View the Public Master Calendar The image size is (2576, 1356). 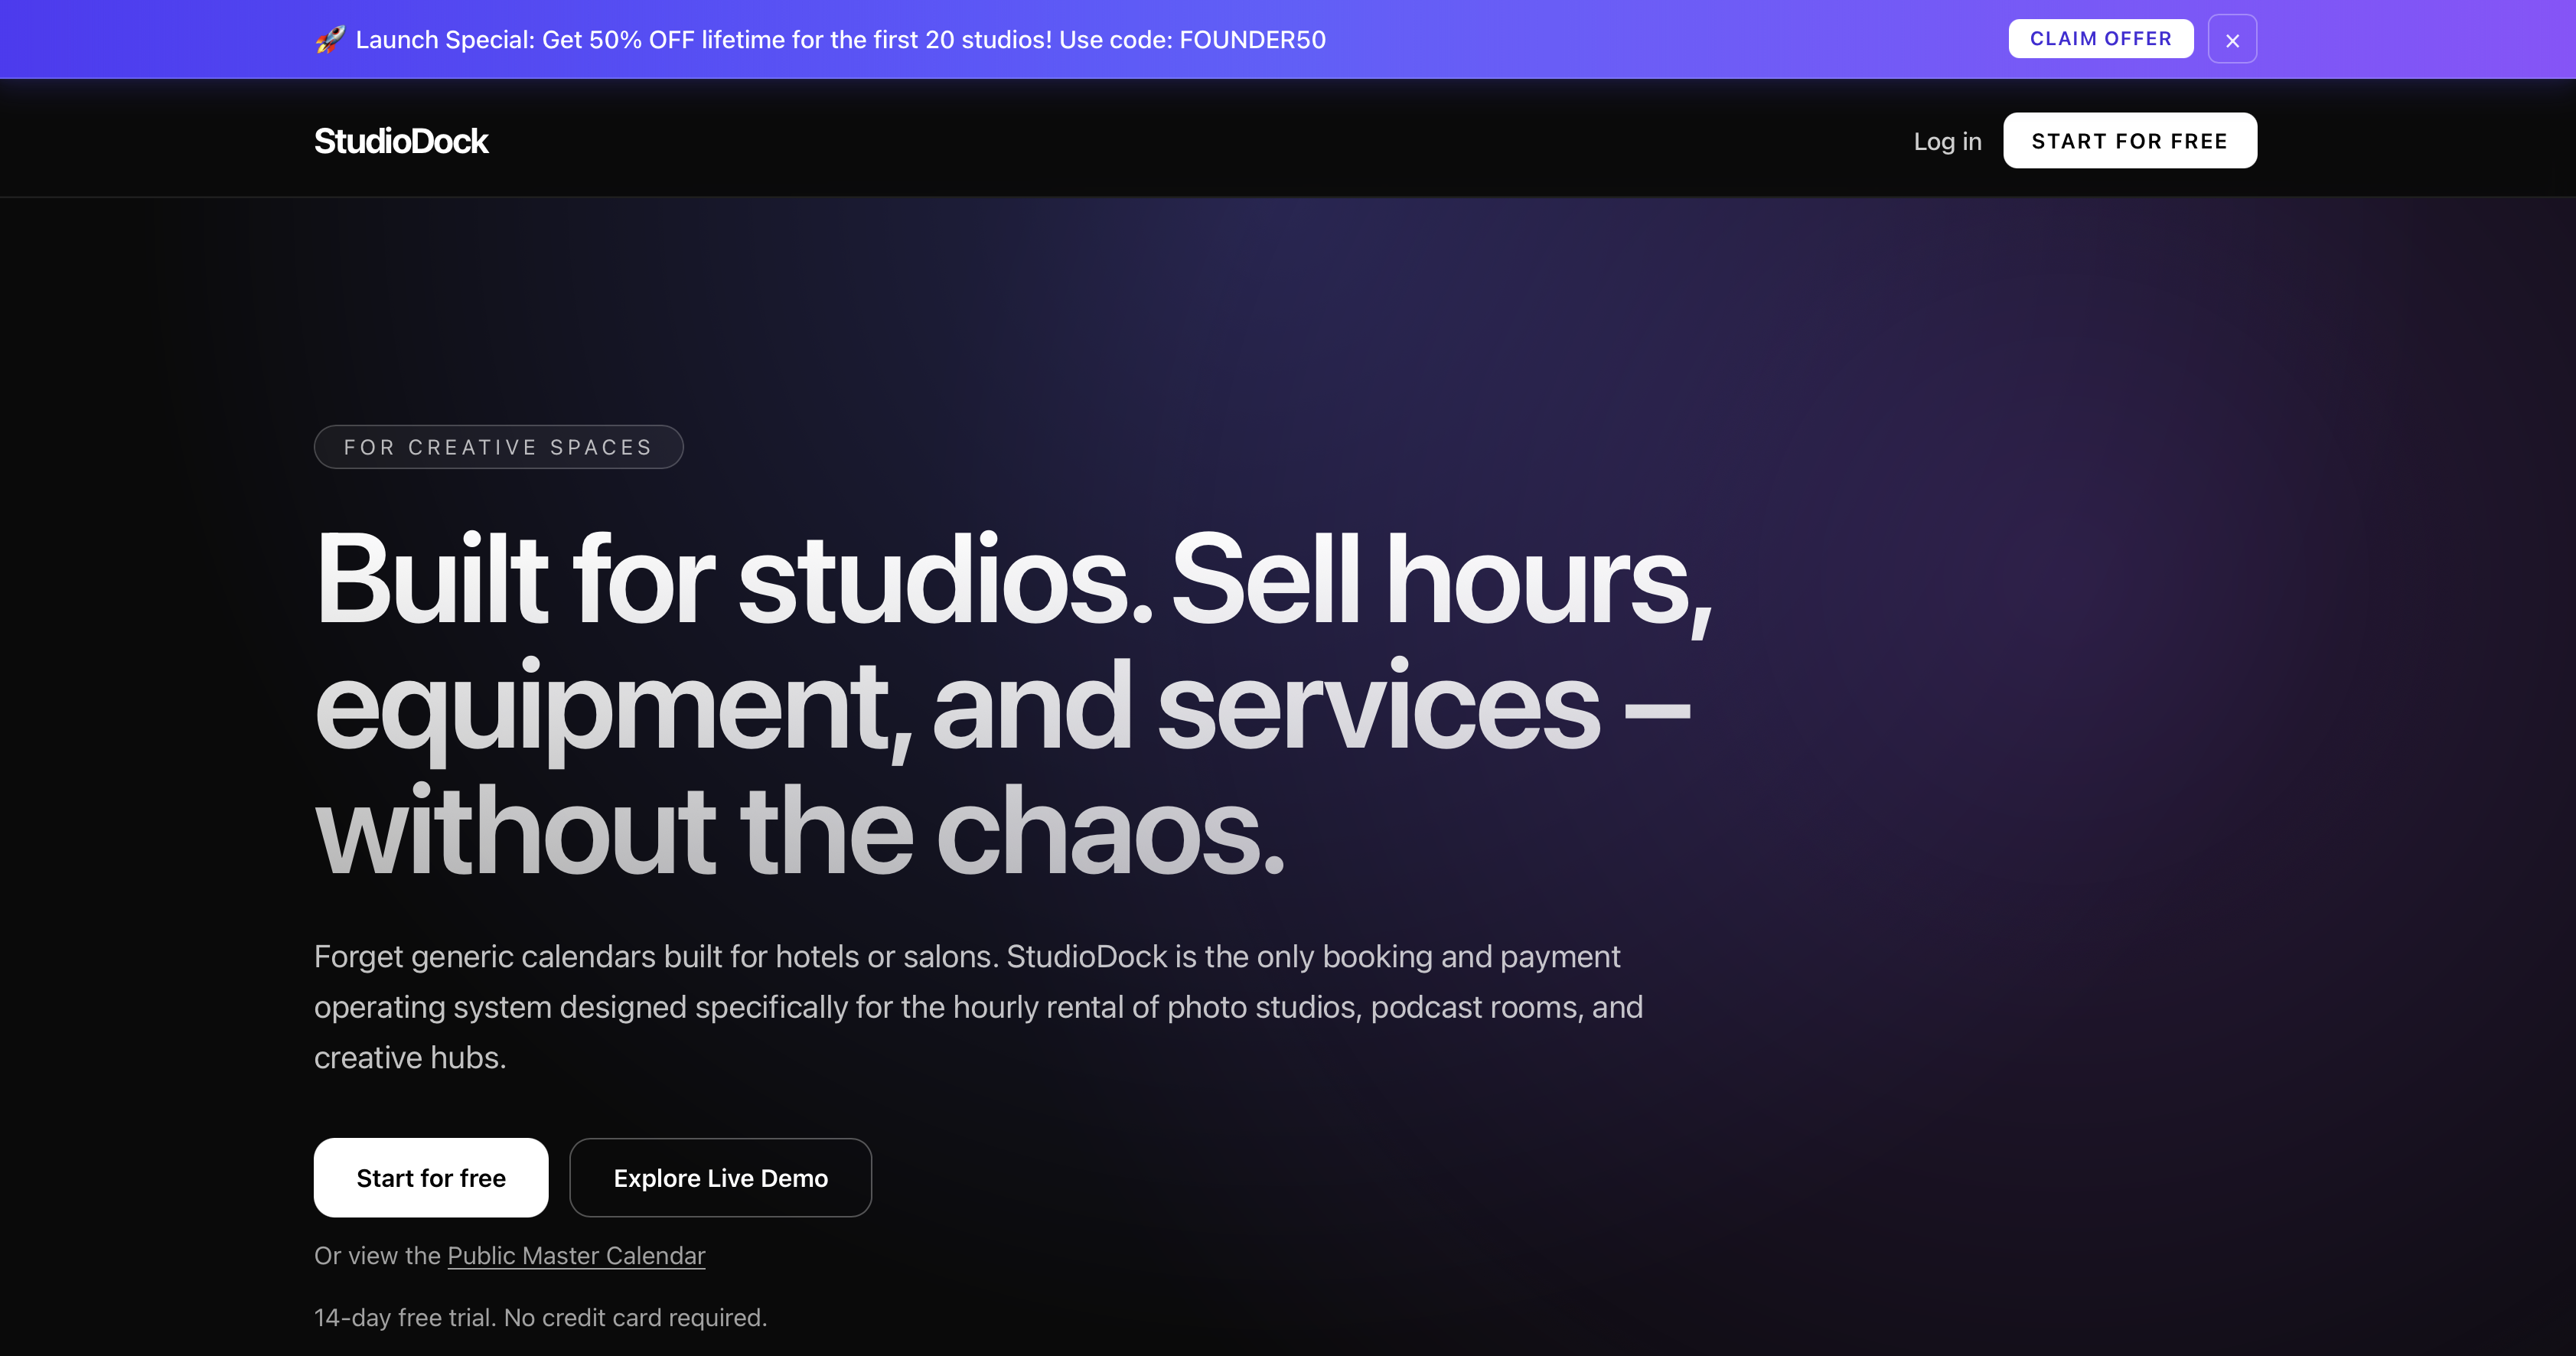[575, 1255]
